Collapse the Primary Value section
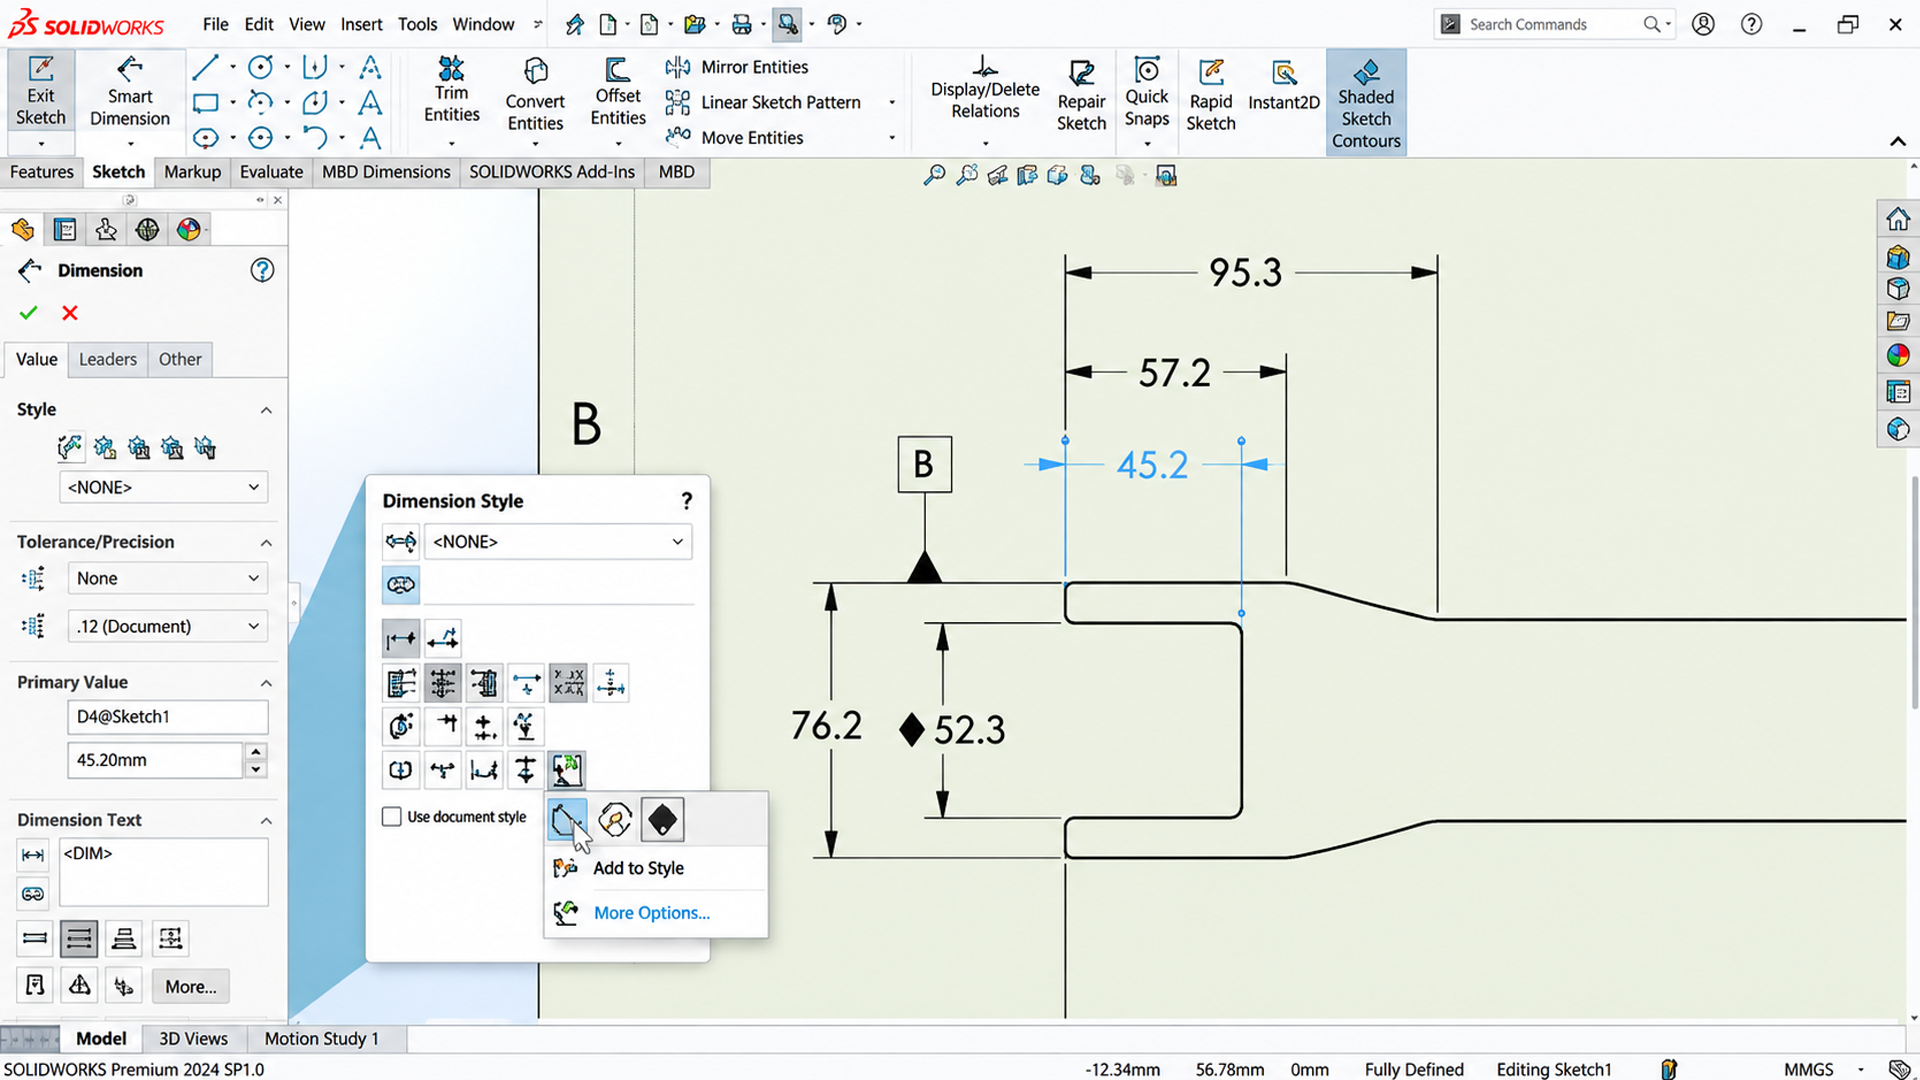1920x1080 pixels. pos(266,682)
